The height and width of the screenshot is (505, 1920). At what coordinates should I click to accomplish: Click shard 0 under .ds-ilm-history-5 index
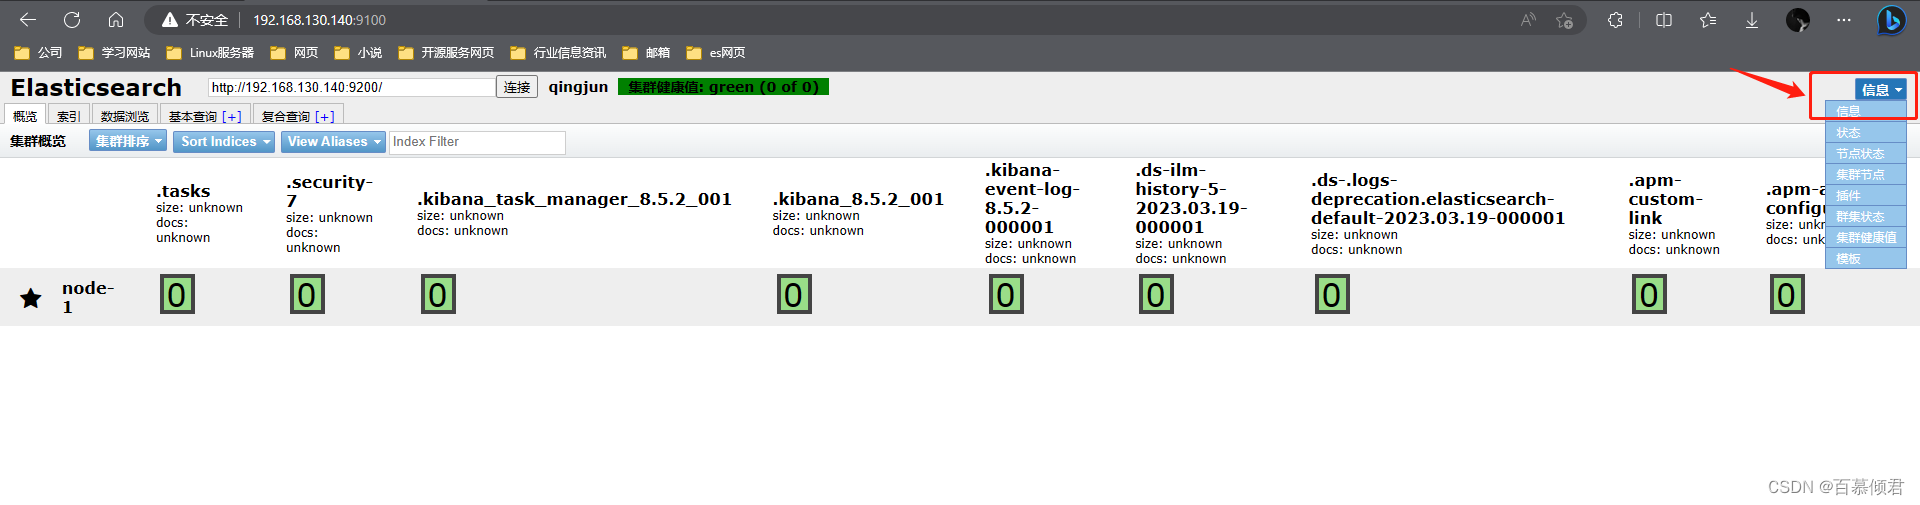(x=1156, y=295)
